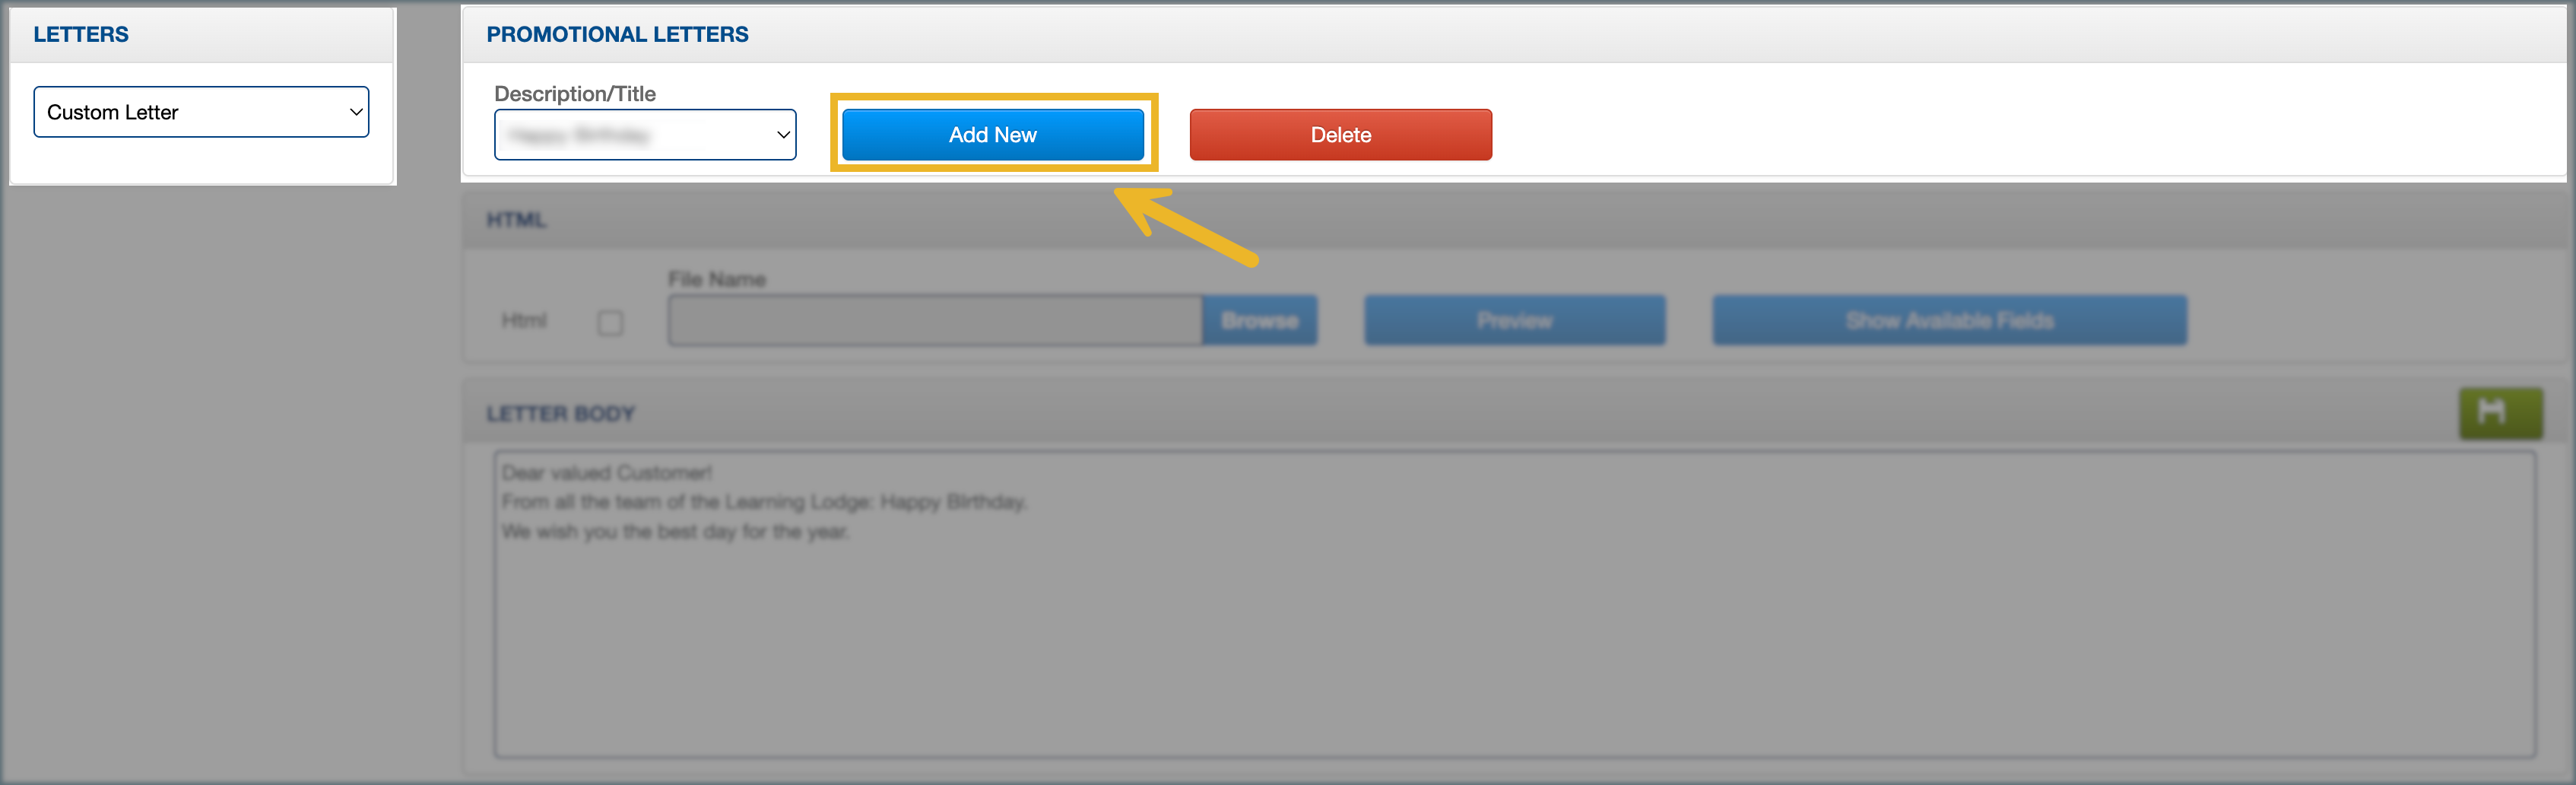
Task: Click the chevron arrow of Custom Letter selector
Action: (x=355, y=112)
